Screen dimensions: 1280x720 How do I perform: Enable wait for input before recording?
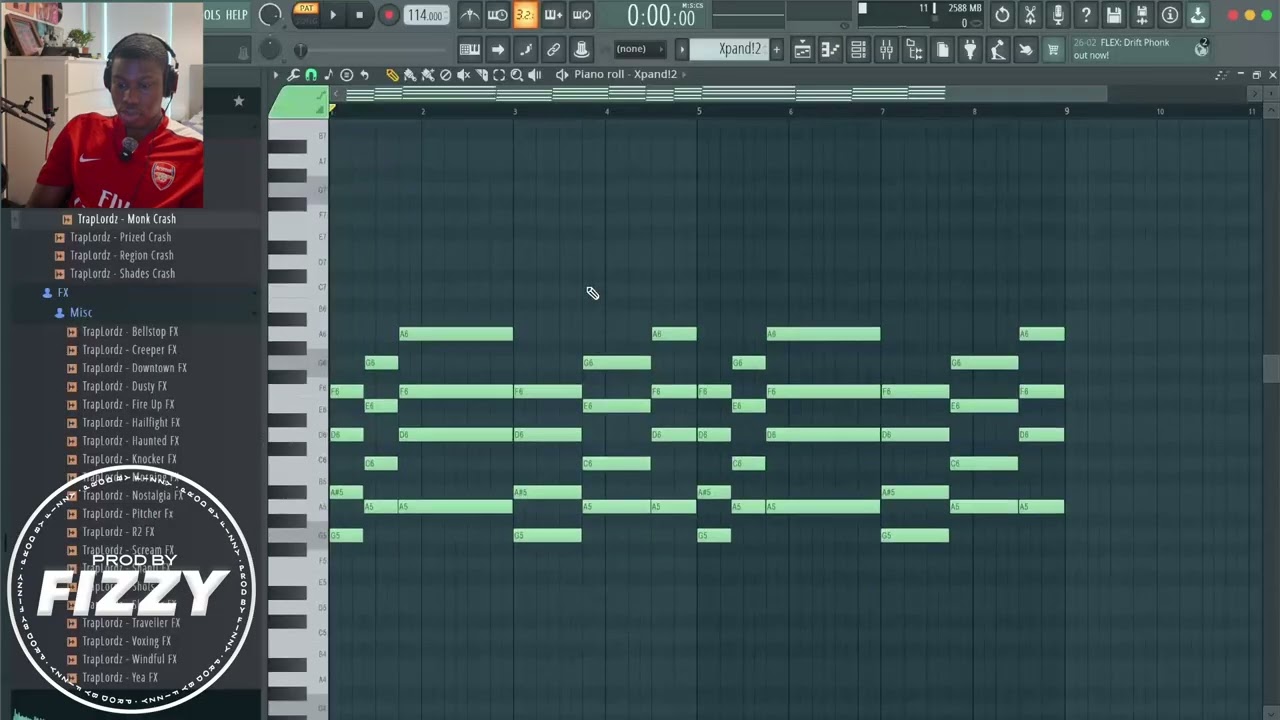(x=497, y=15)
